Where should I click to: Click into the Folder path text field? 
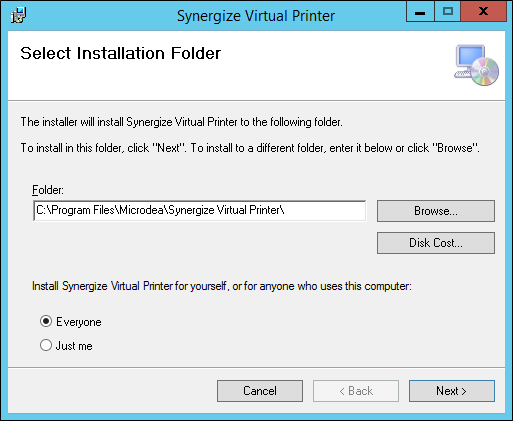click(200, 211)
